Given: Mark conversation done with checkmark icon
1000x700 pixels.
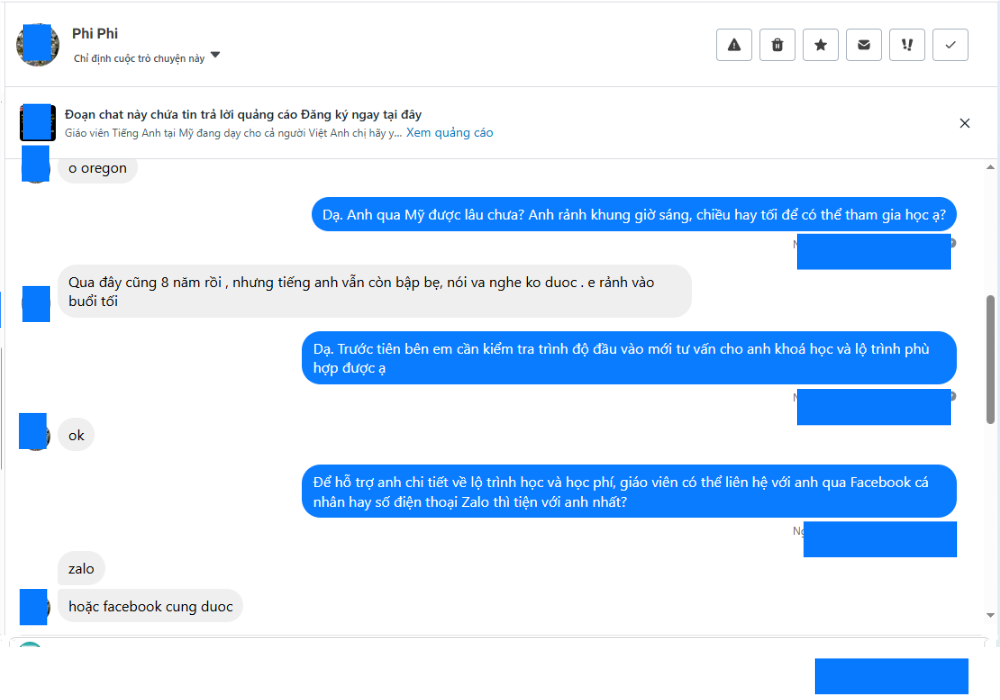Looking at the screenshot, I should point(950,45).
